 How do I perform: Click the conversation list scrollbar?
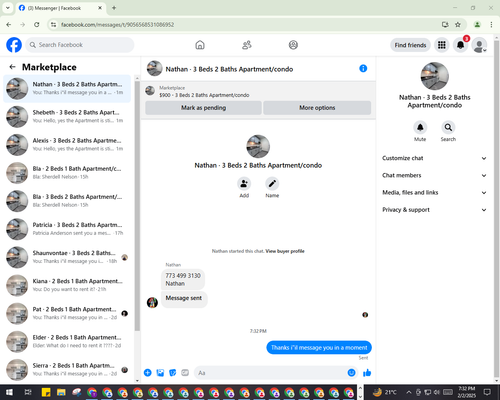pyautogui.click(x=137, y=205)
